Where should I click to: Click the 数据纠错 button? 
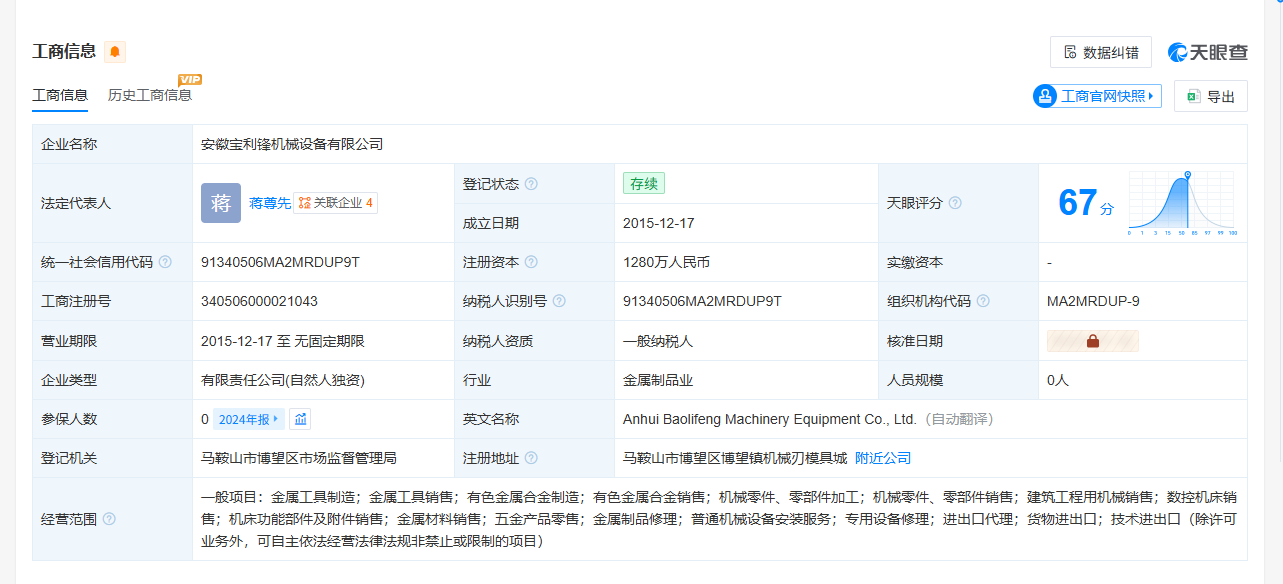click(1101, 52)
